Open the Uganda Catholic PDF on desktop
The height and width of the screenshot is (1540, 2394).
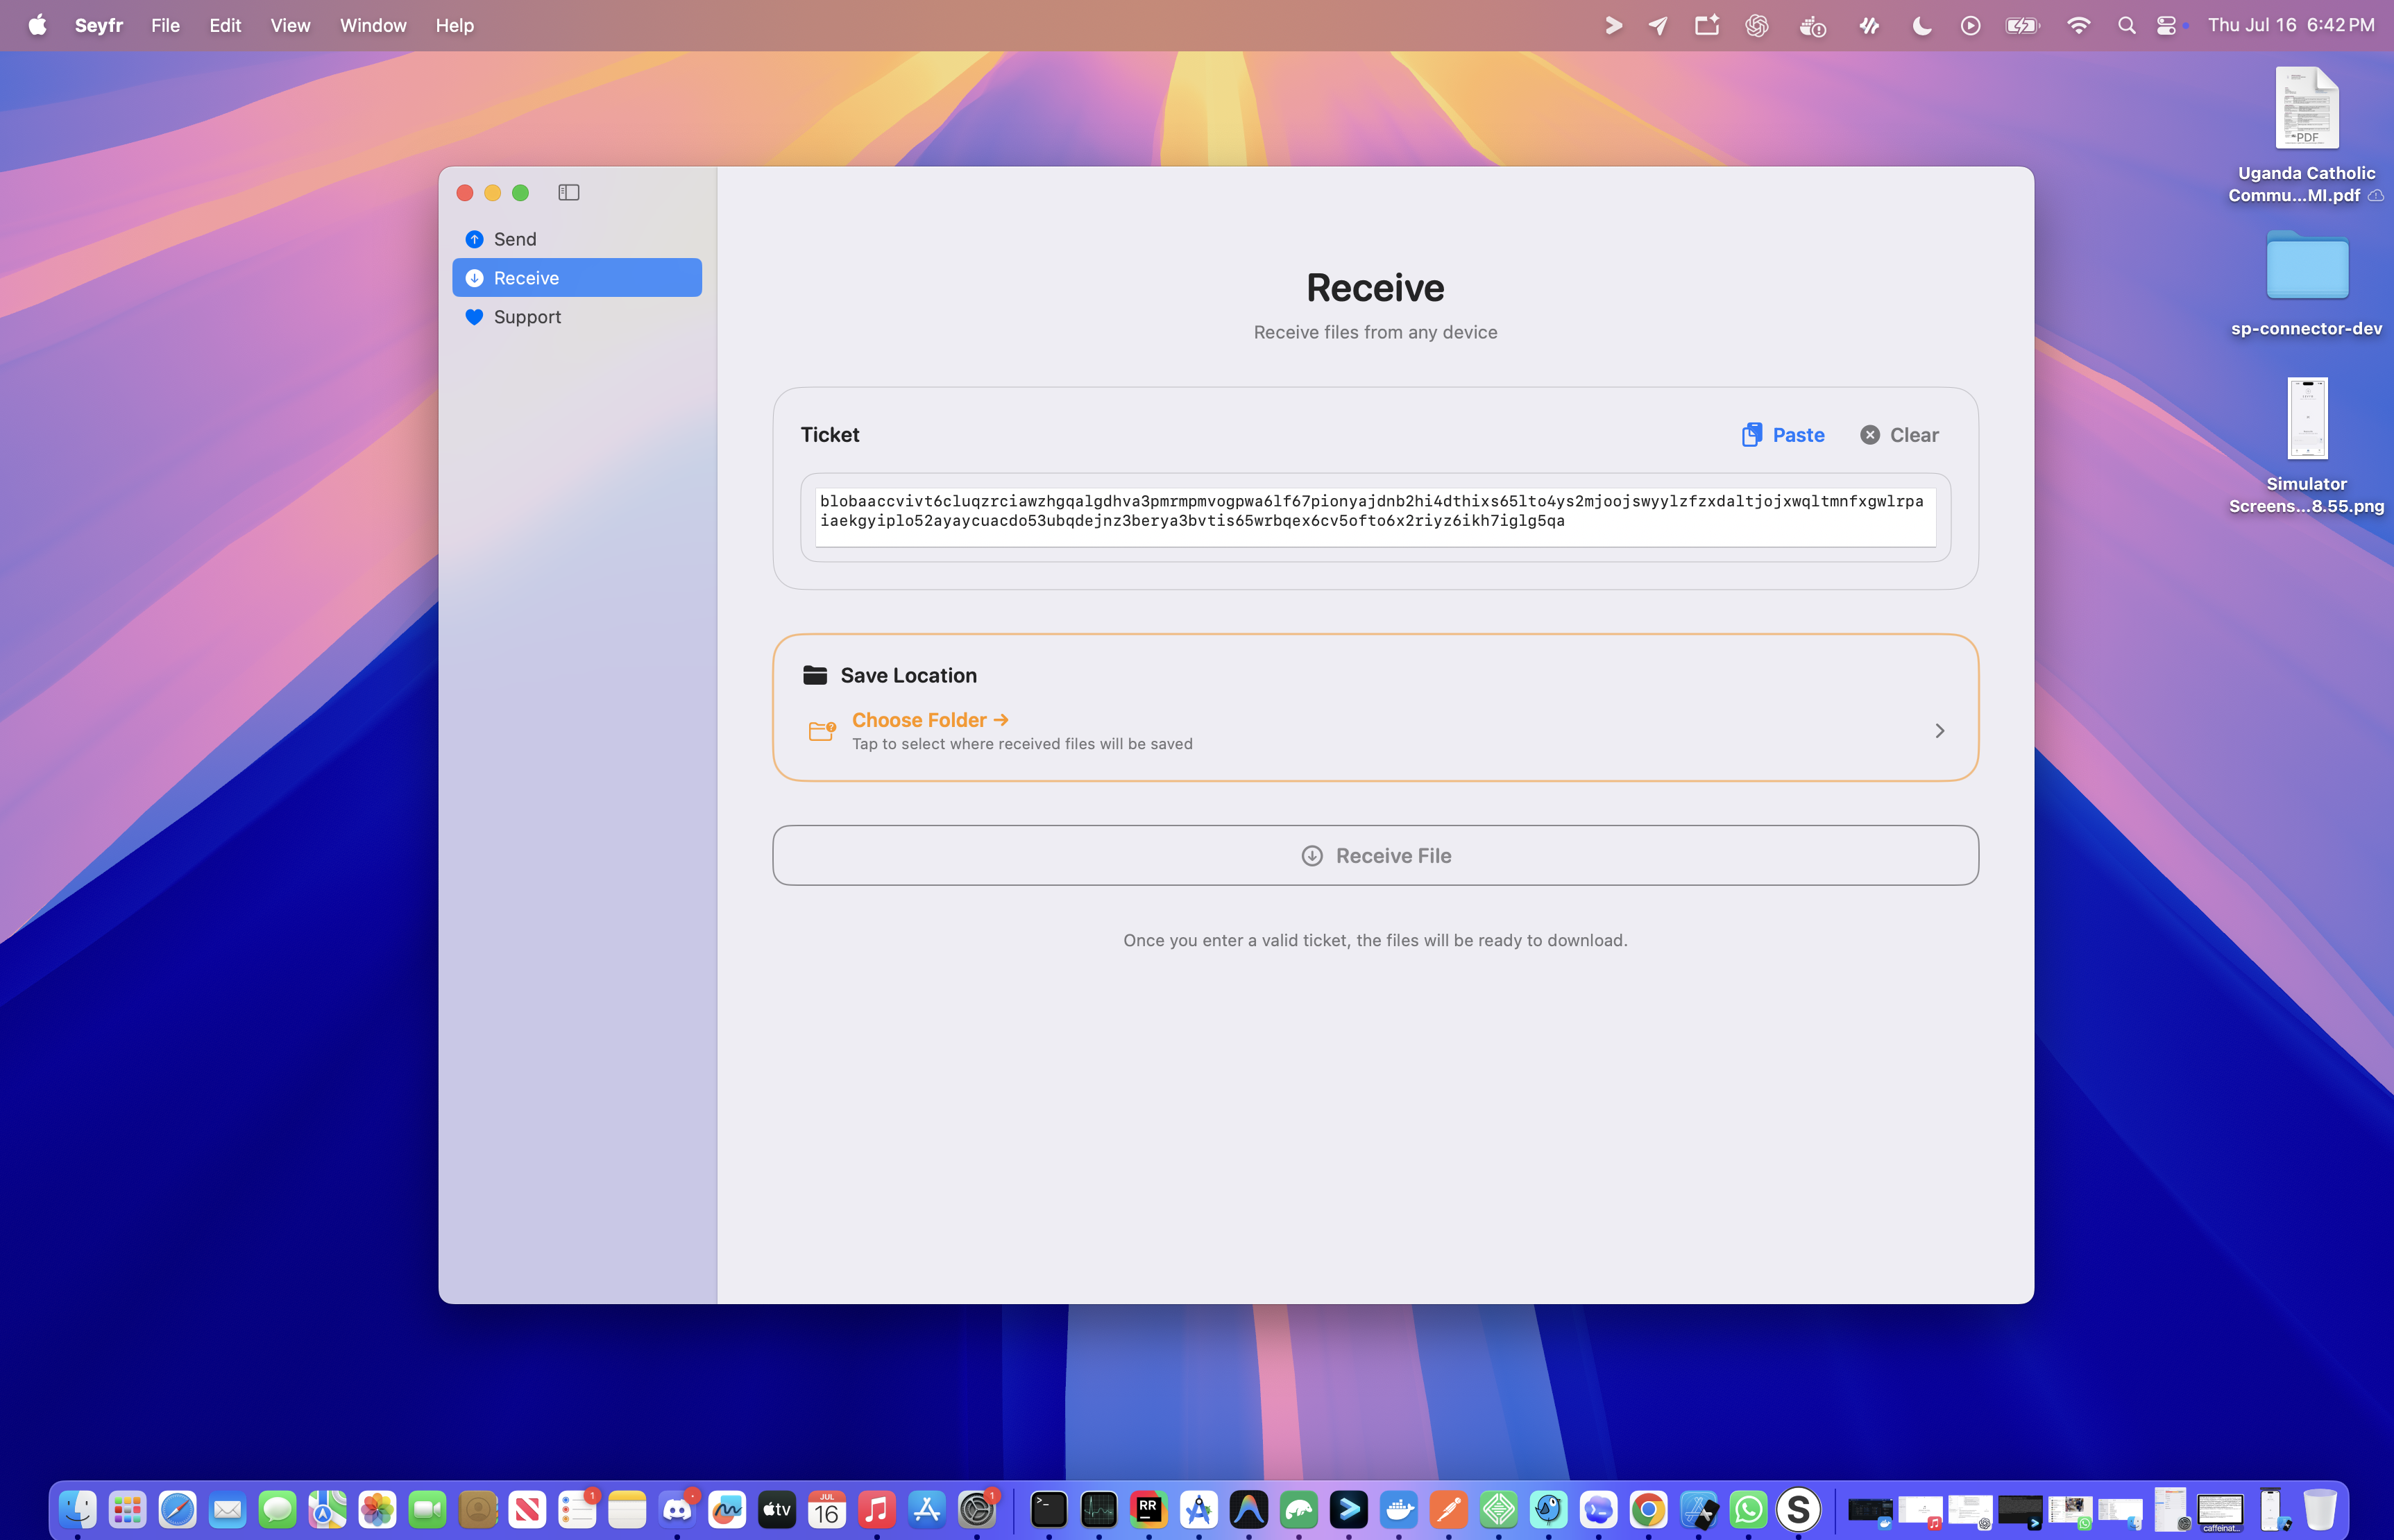[2306, 135]
